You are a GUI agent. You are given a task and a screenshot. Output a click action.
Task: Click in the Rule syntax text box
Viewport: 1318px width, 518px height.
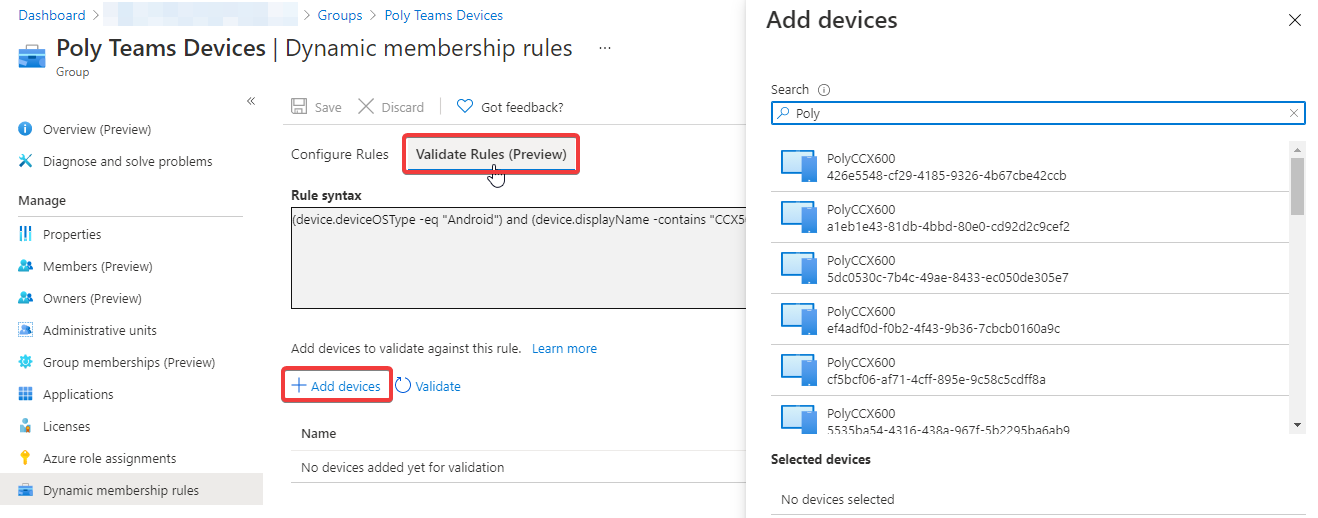(518, 258)
